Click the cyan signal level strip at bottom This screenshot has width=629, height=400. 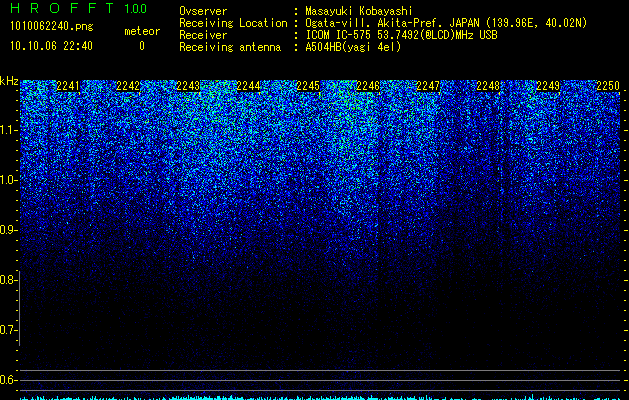pyautogui.click(x=320, y=398)
